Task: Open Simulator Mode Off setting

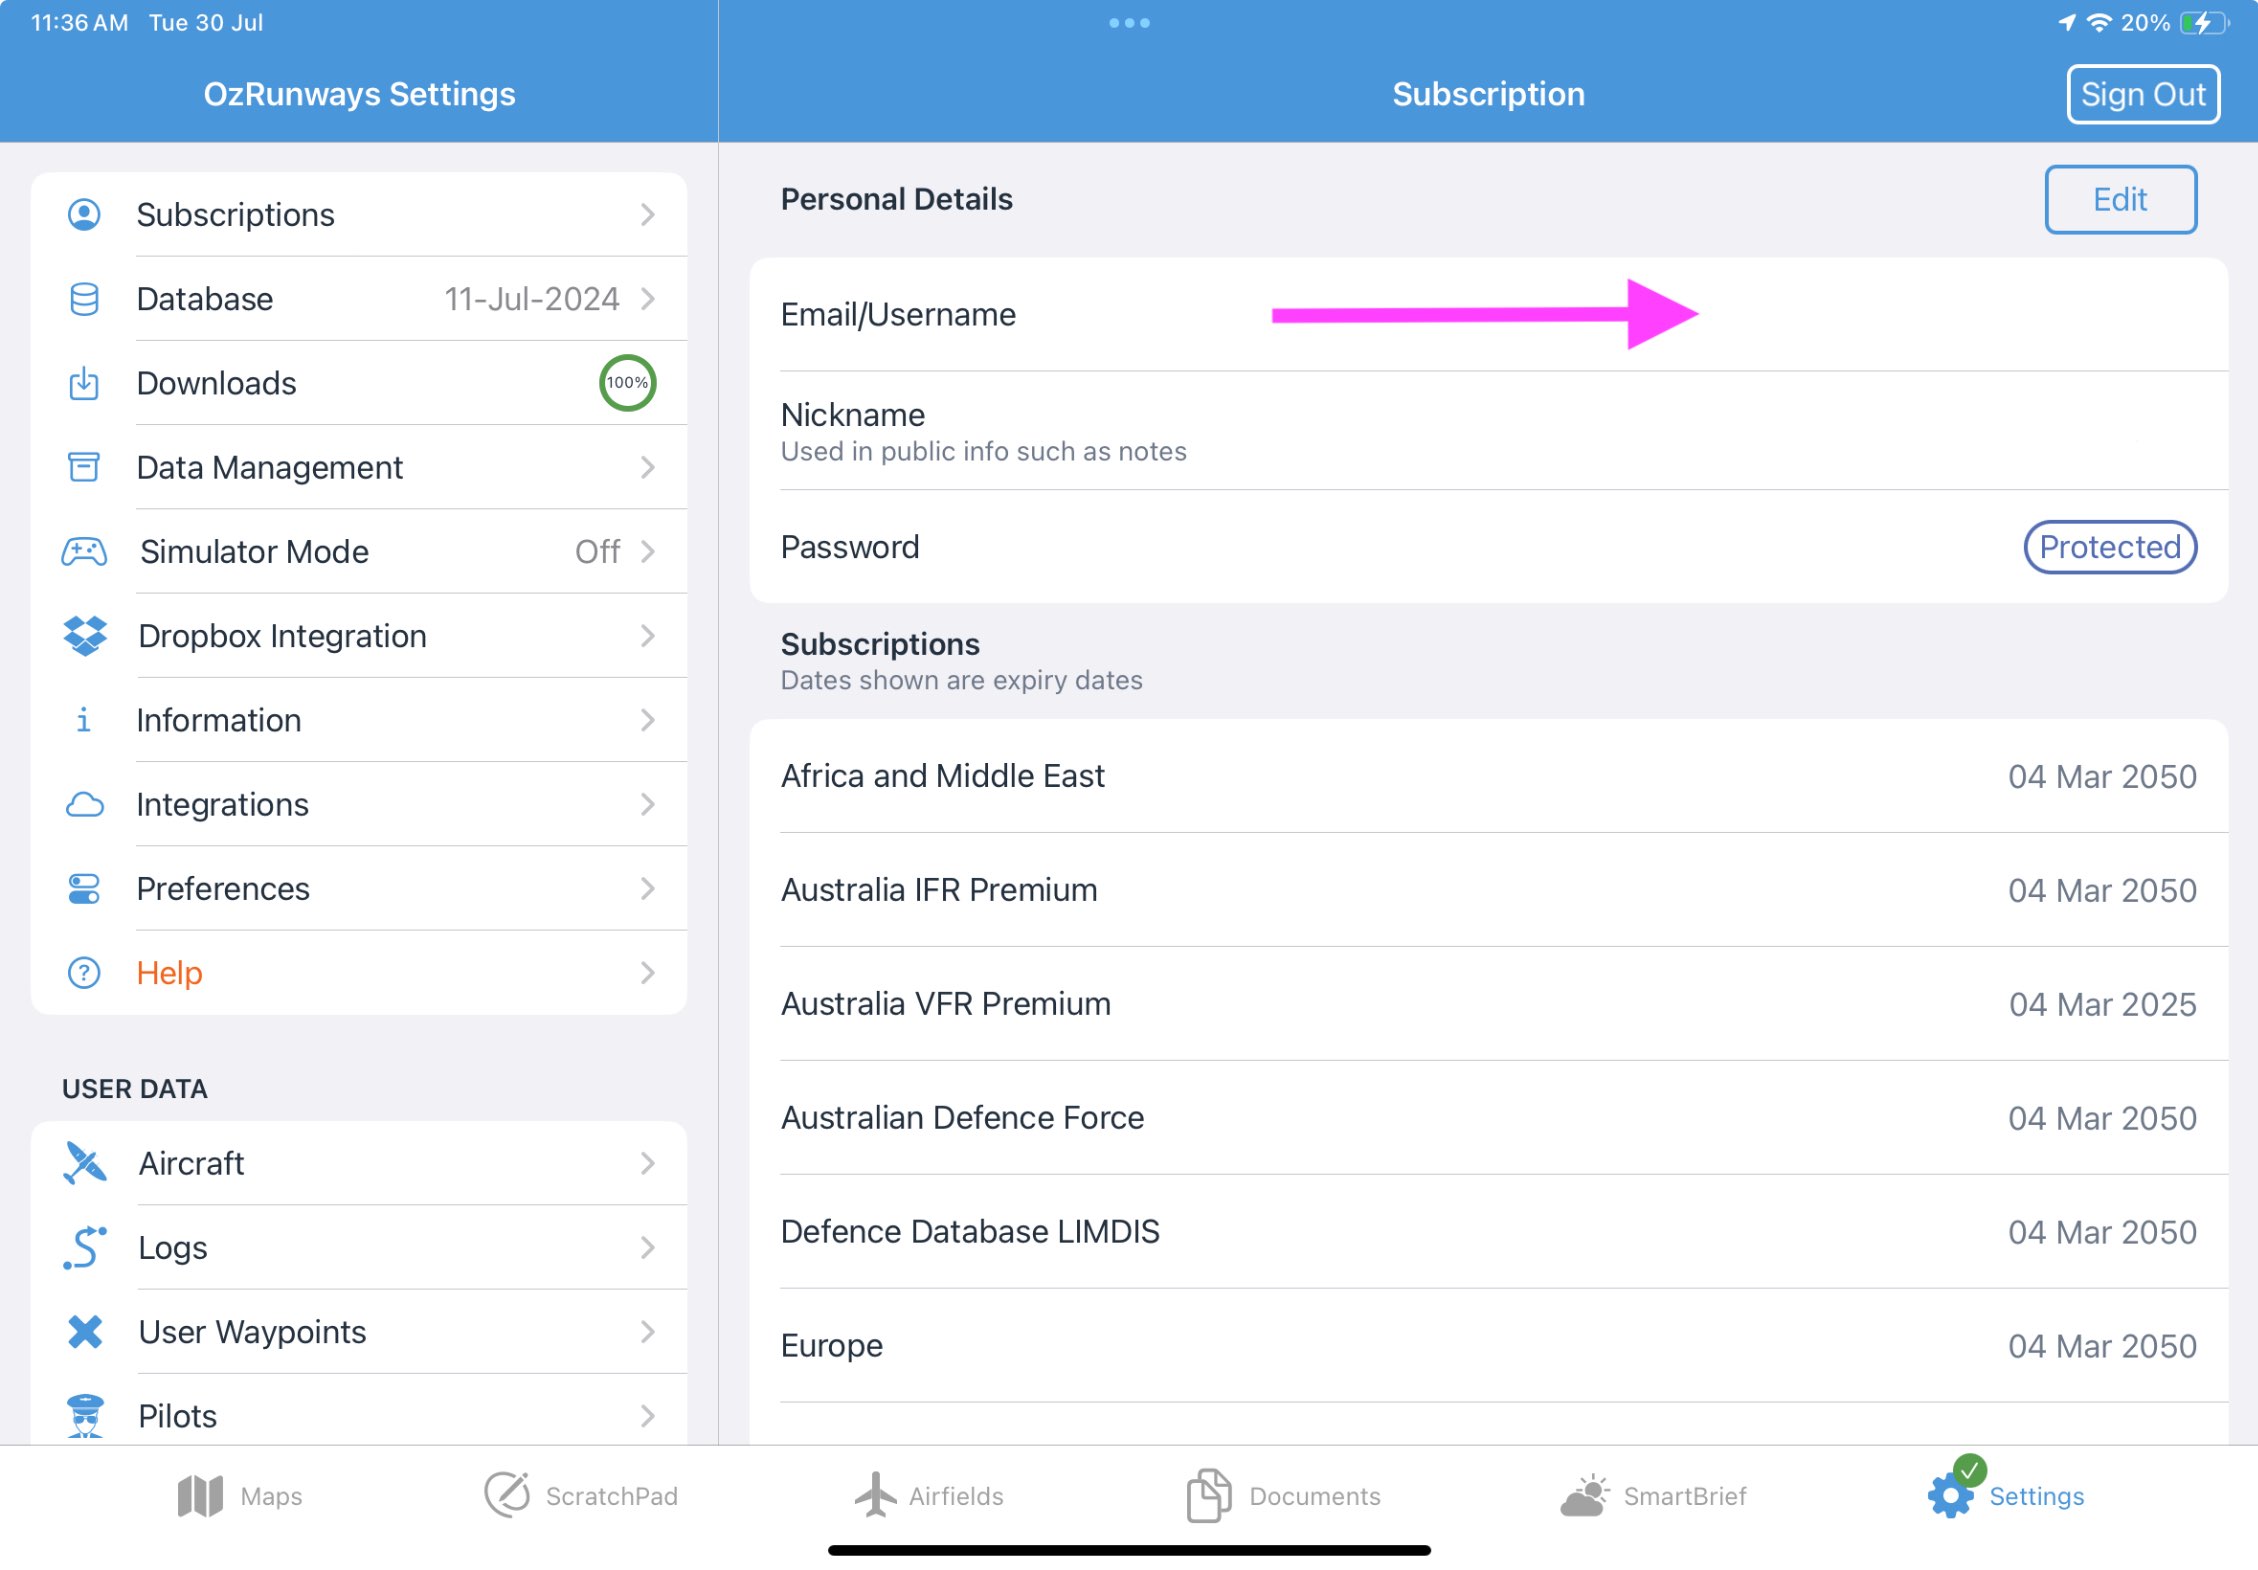Action: (x=597, y=552)
